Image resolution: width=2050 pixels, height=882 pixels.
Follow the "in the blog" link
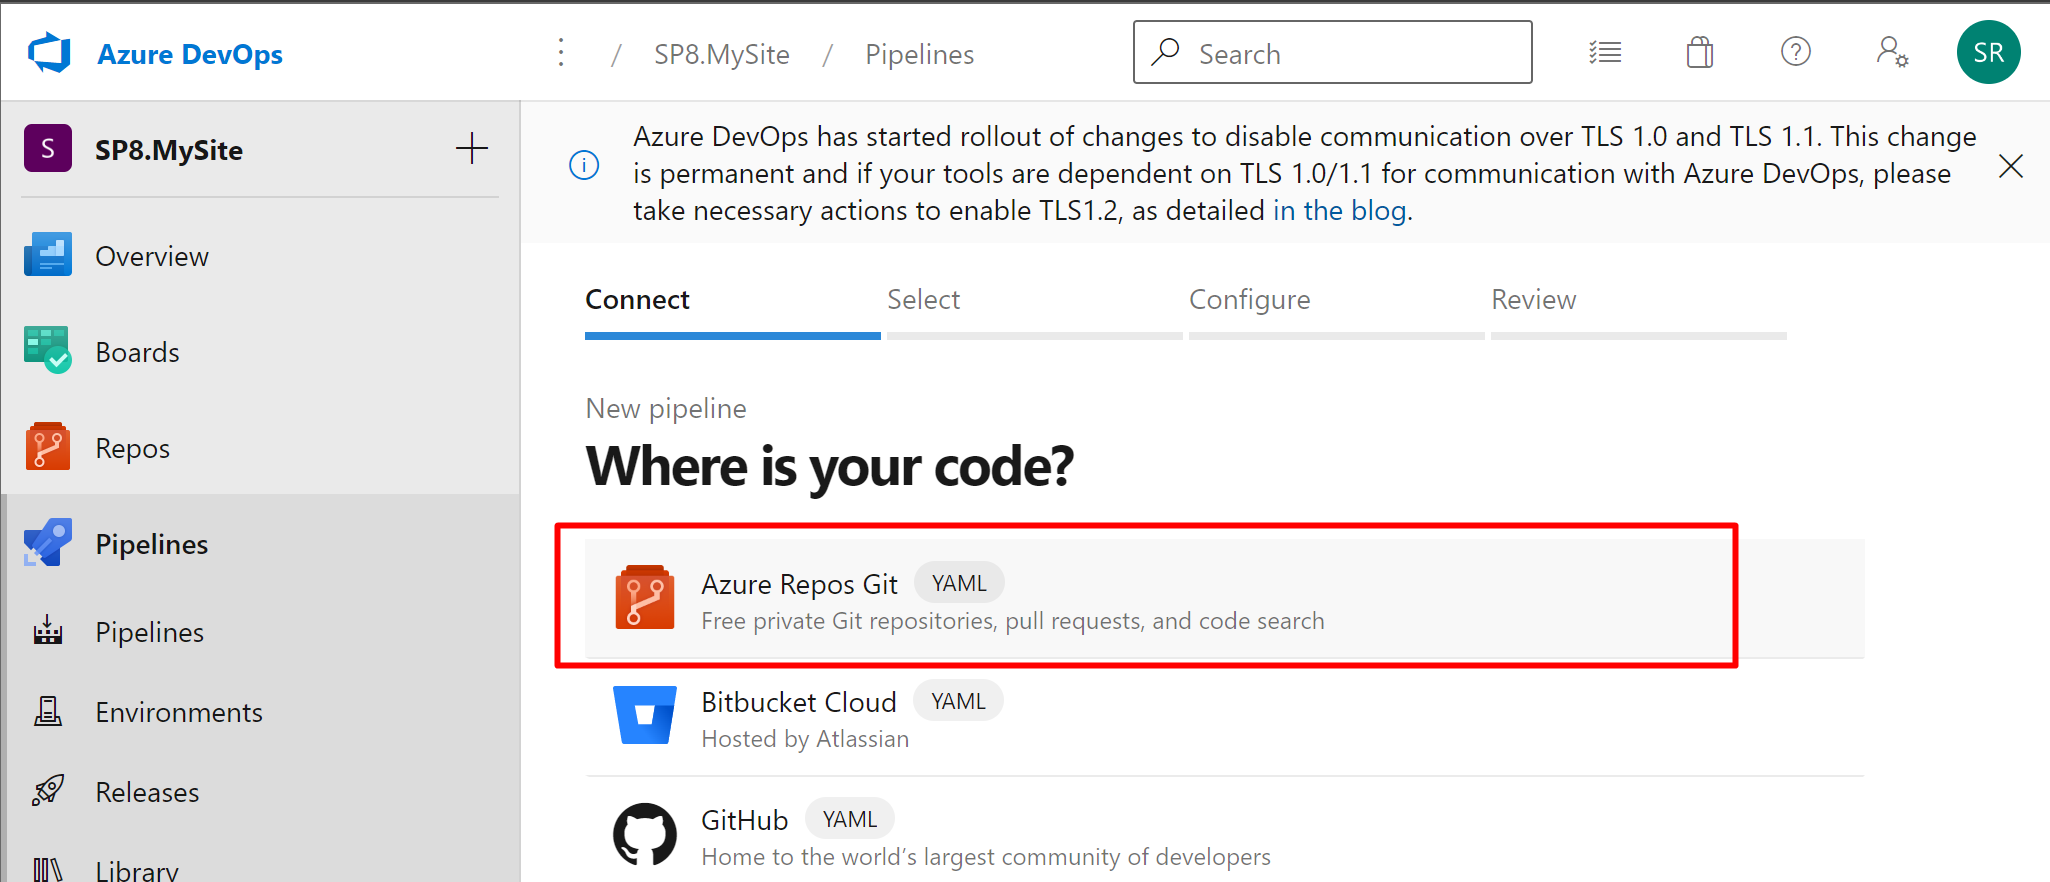coord(1339,210)
